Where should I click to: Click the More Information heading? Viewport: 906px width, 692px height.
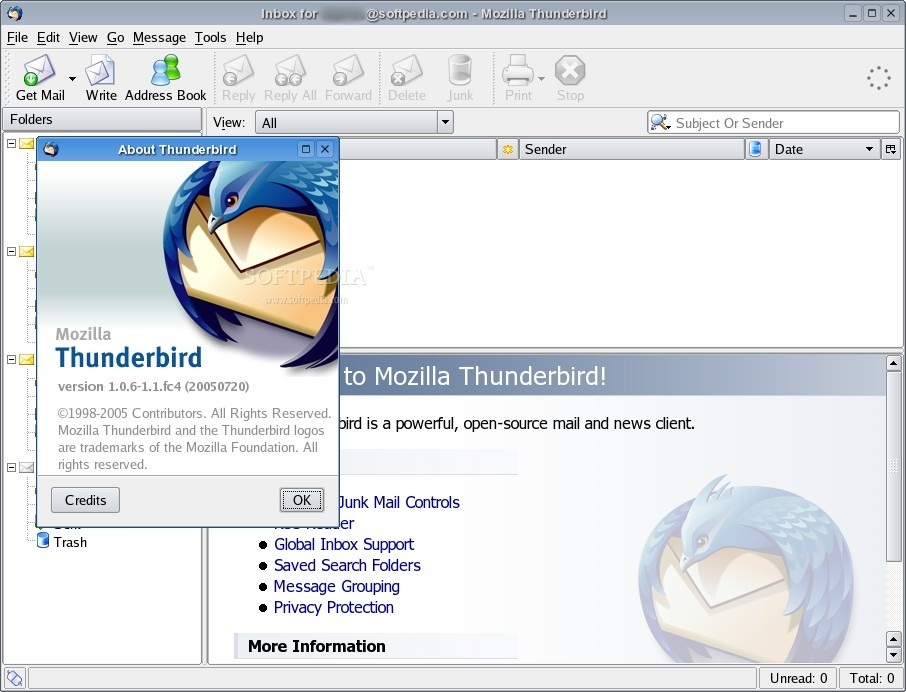tap(316, 646)
